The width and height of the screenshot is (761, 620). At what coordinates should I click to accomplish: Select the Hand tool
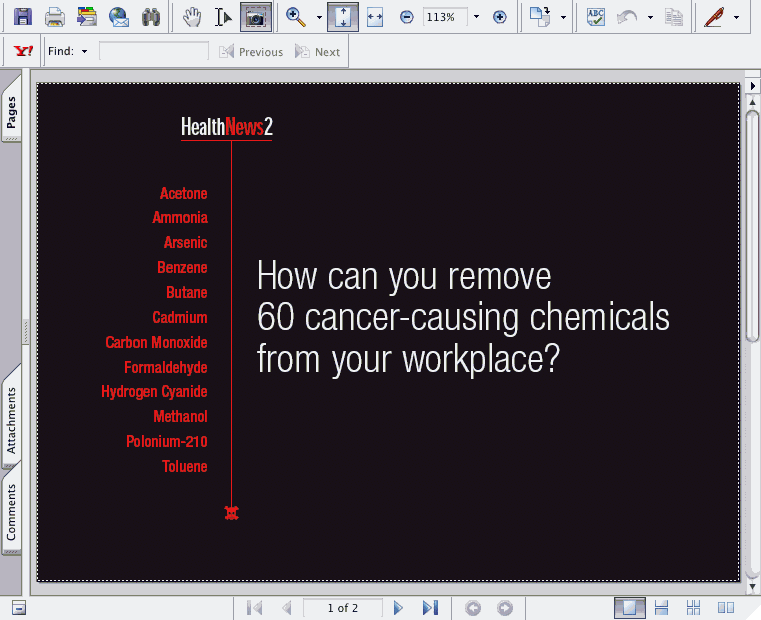tap(192, 17)
